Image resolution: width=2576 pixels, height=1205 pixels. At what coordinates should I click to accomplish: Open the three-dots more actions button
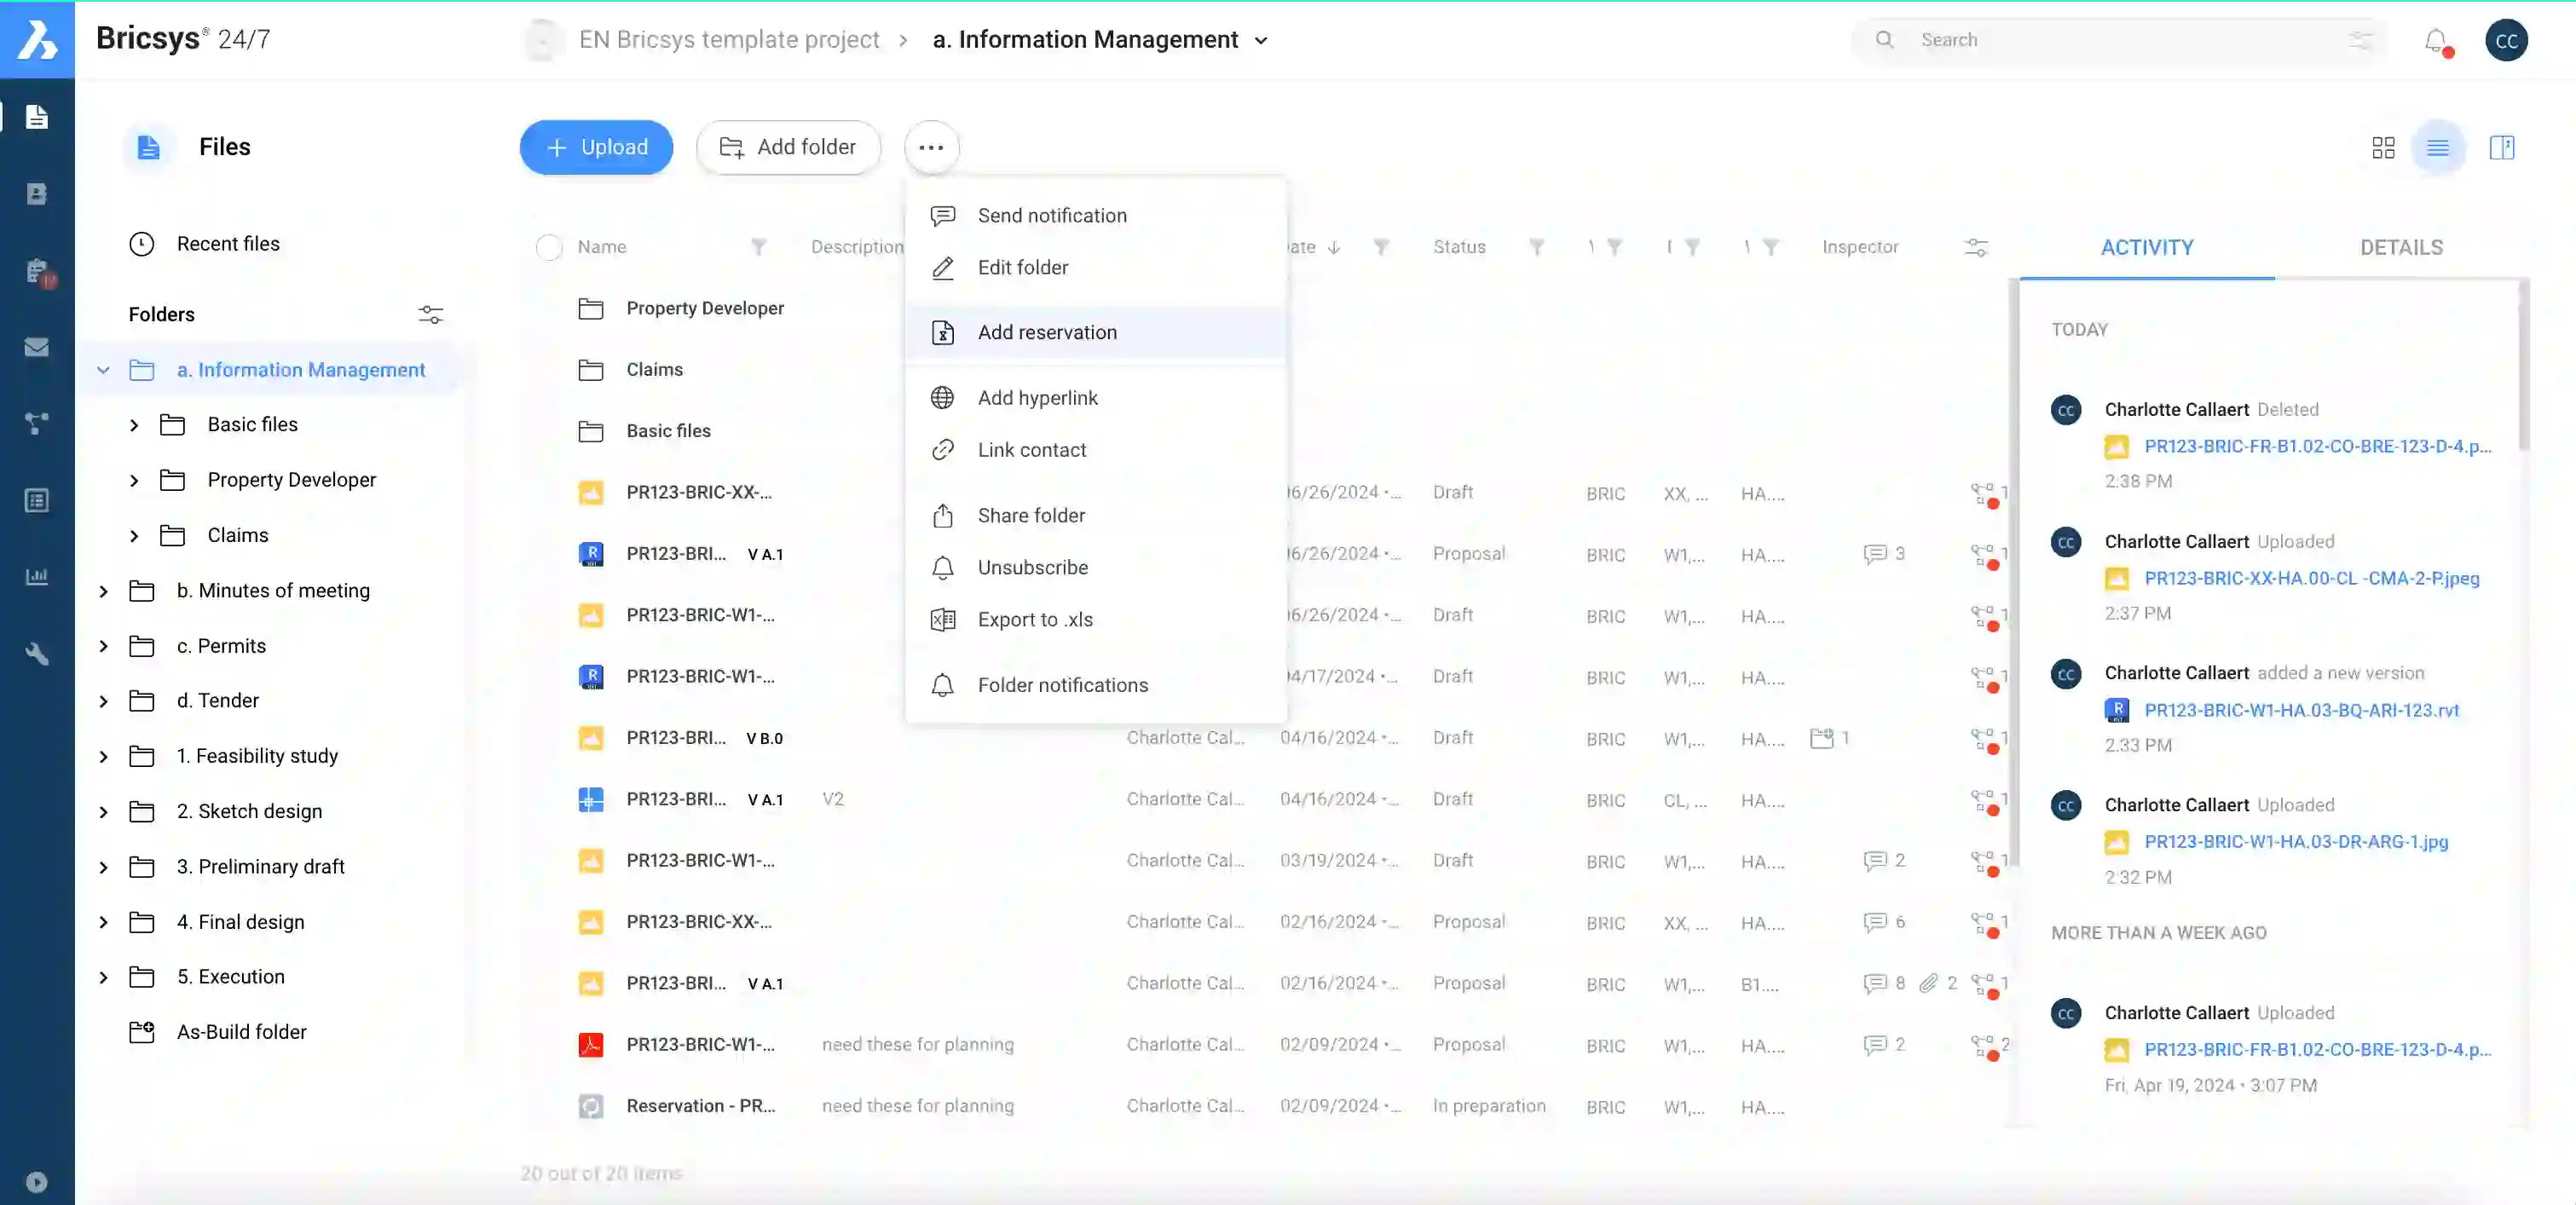931,147
